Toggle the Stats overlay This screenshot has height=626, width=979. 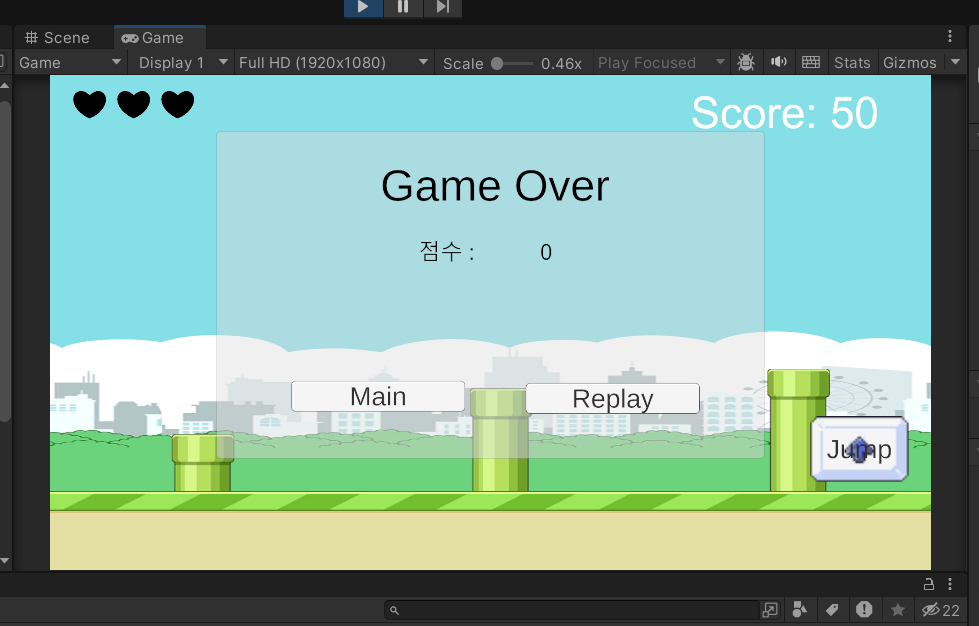pyautogui.click(x=852, y=62)
